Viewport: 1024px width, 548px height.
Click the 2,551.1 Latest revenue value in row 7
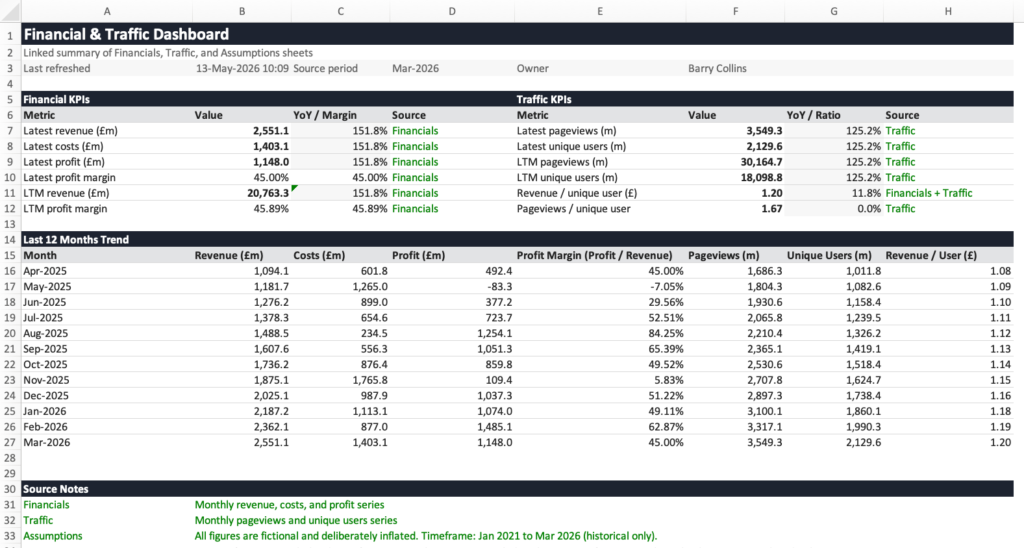(271, 131)
